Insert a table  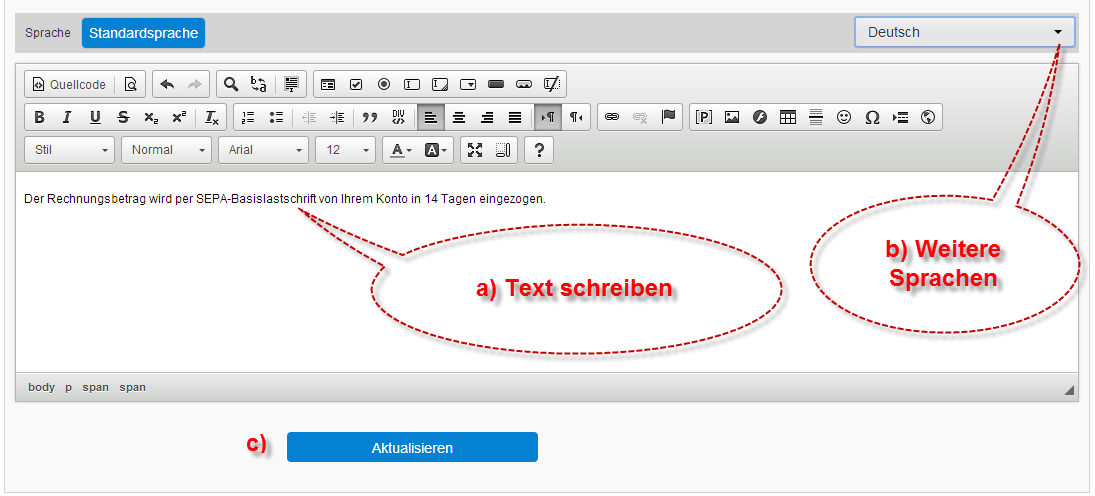[x=788, y=117]
